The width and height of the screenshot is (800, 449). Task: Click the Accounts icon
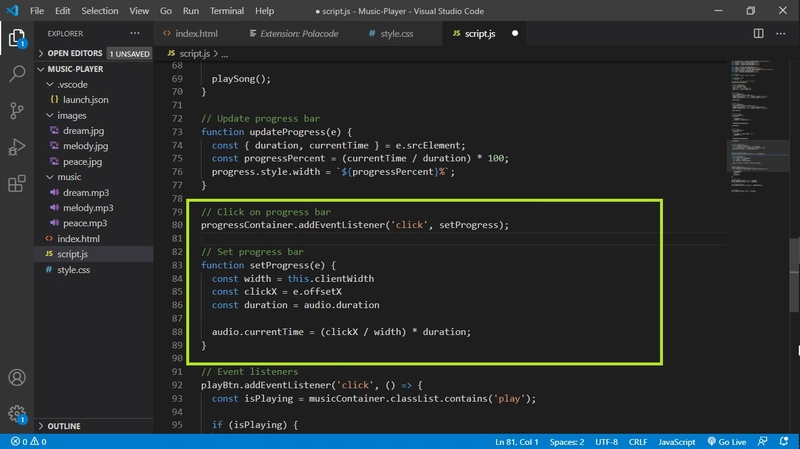pyautogui.click(x=17, y=378)
